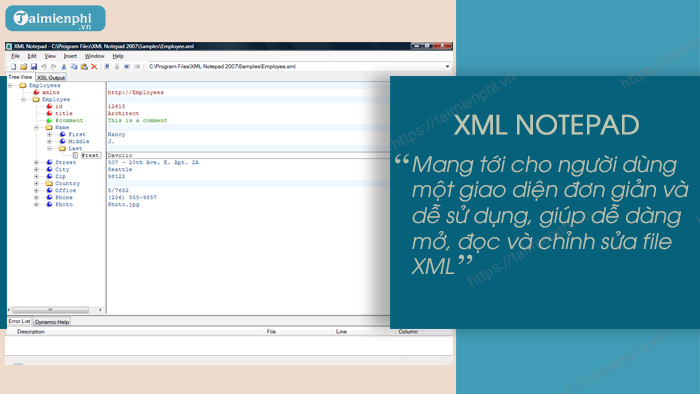Select the '(206) 555-9857' phone value

tap(132, 197)
